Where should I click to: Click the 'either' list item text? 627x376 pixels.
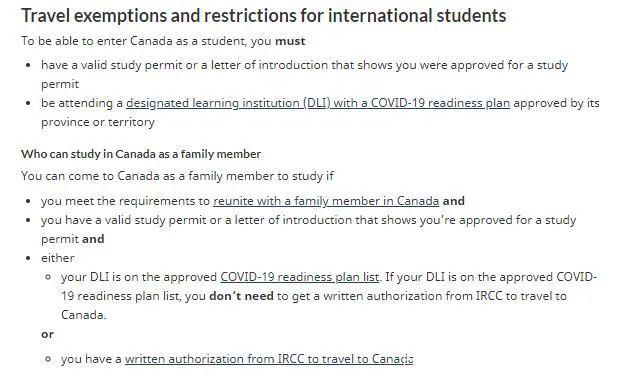pos(58,258)
